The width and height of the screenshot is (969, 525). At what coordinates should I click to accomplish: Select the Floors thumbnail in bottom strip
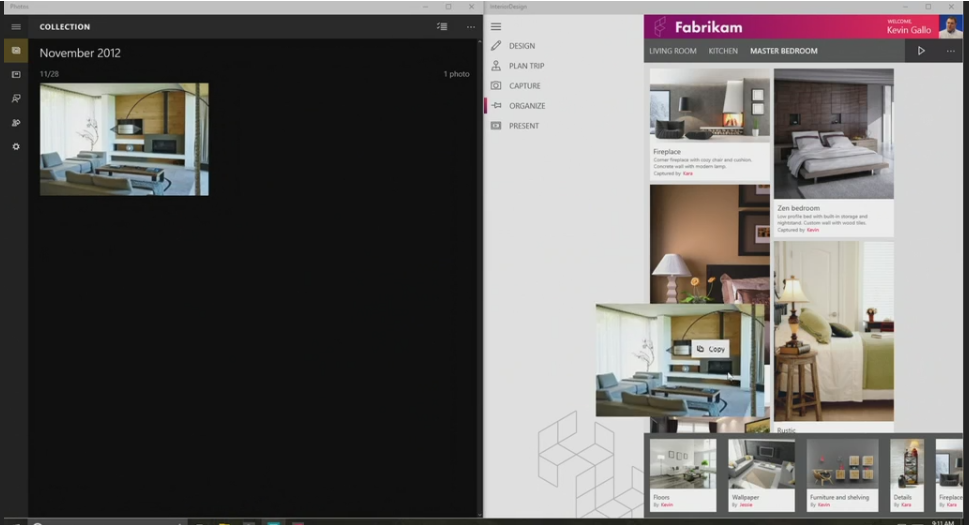click(683, 474)
